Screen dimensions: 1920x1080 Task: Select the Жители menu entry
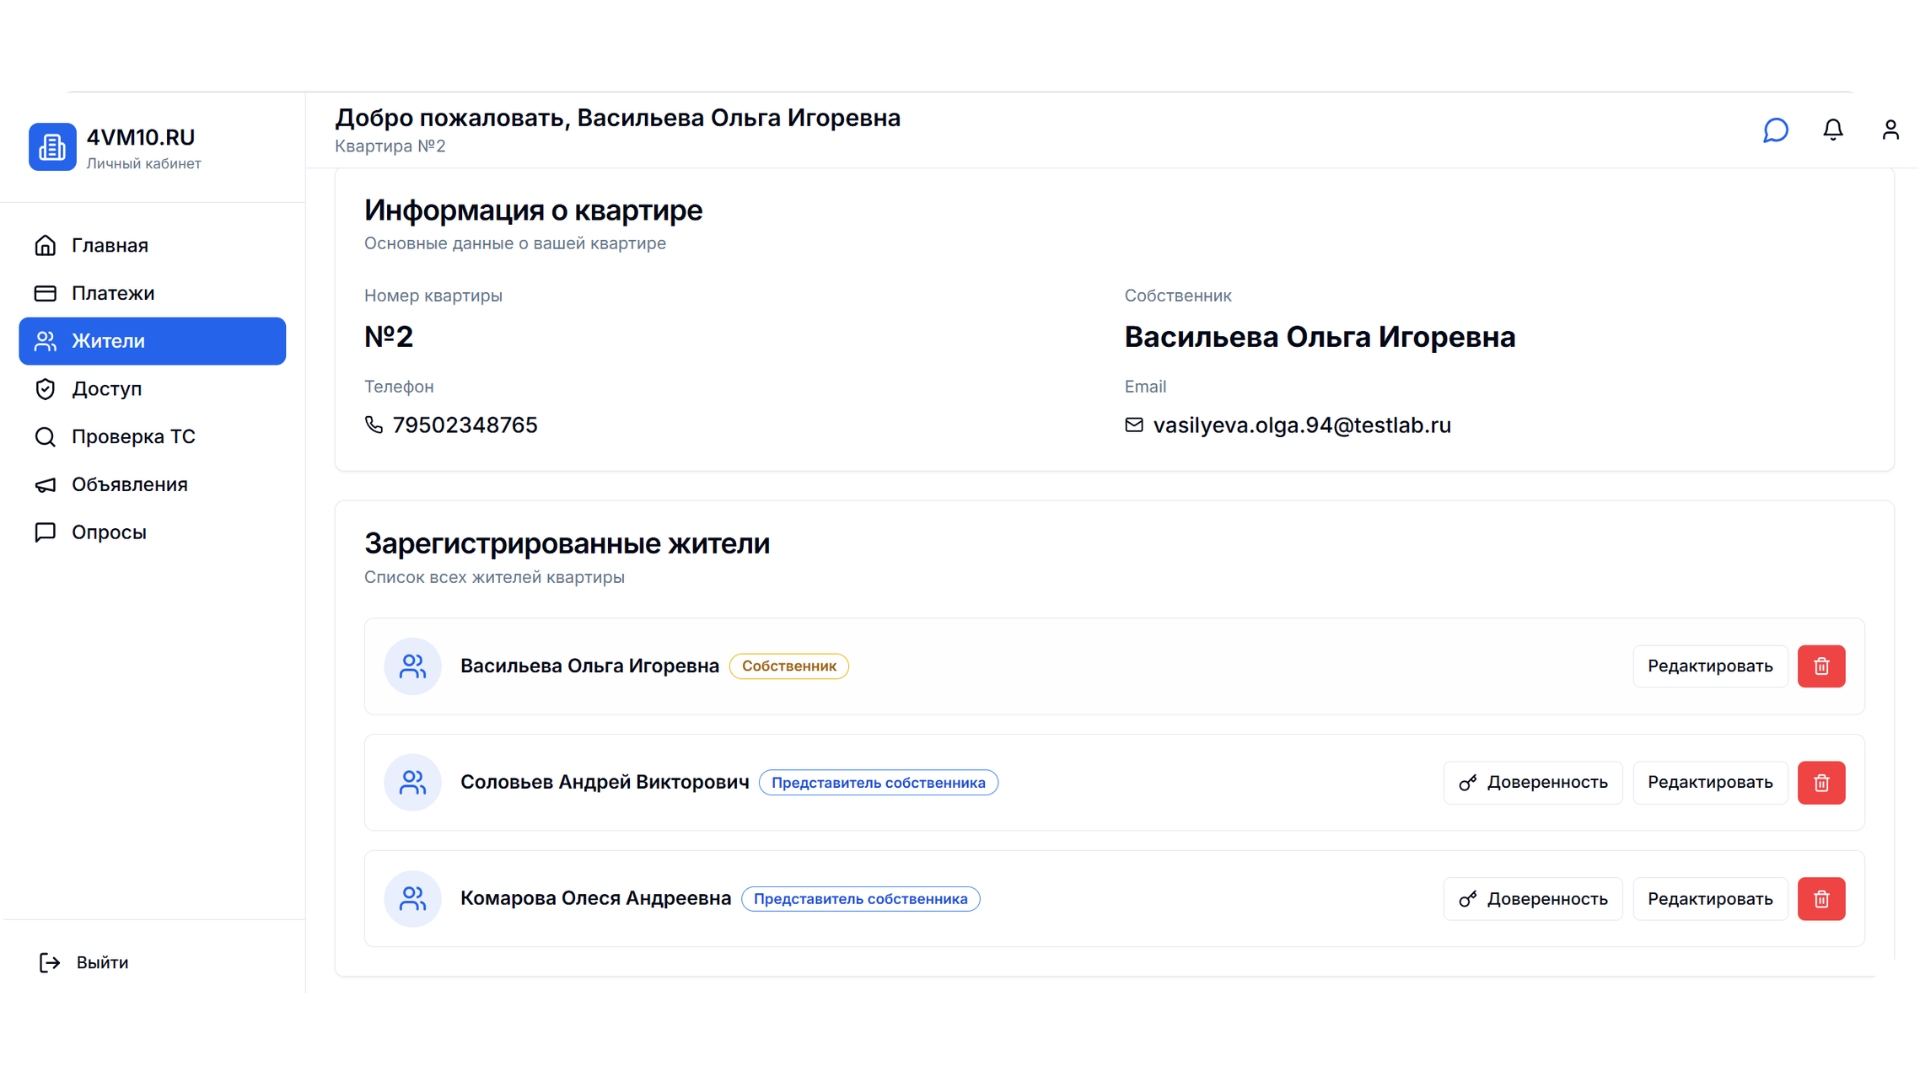tap(105, 341)
